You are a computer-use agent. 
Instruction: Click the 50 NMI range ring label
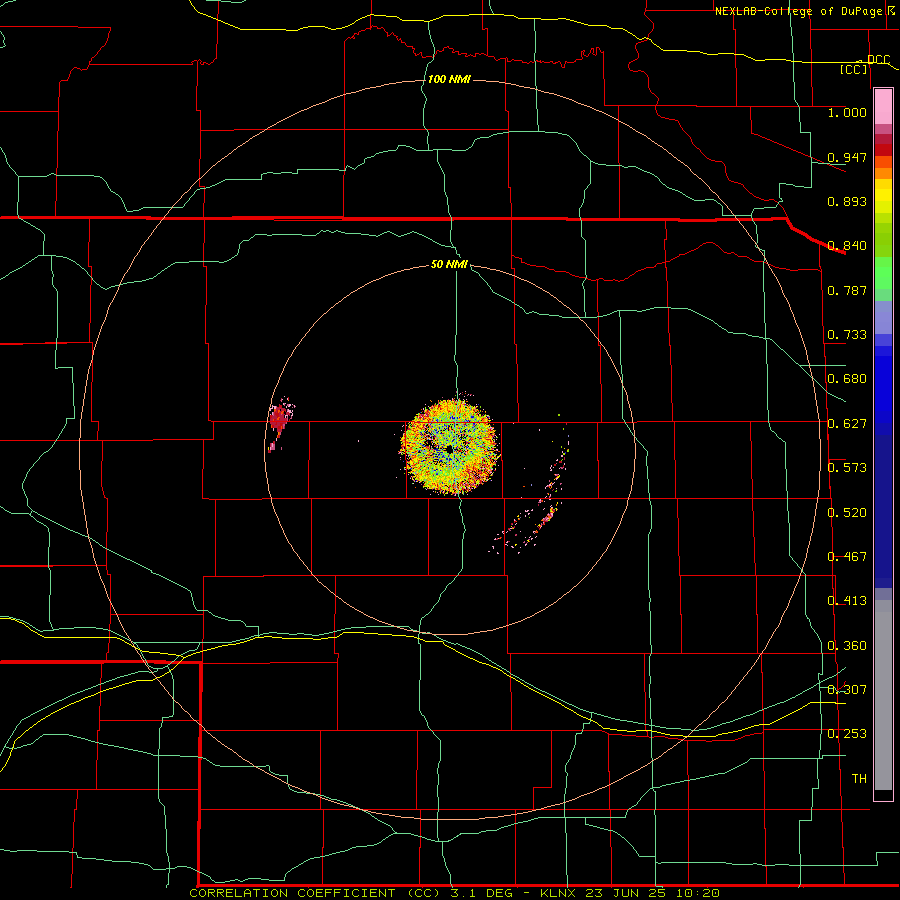pos(449,265)
